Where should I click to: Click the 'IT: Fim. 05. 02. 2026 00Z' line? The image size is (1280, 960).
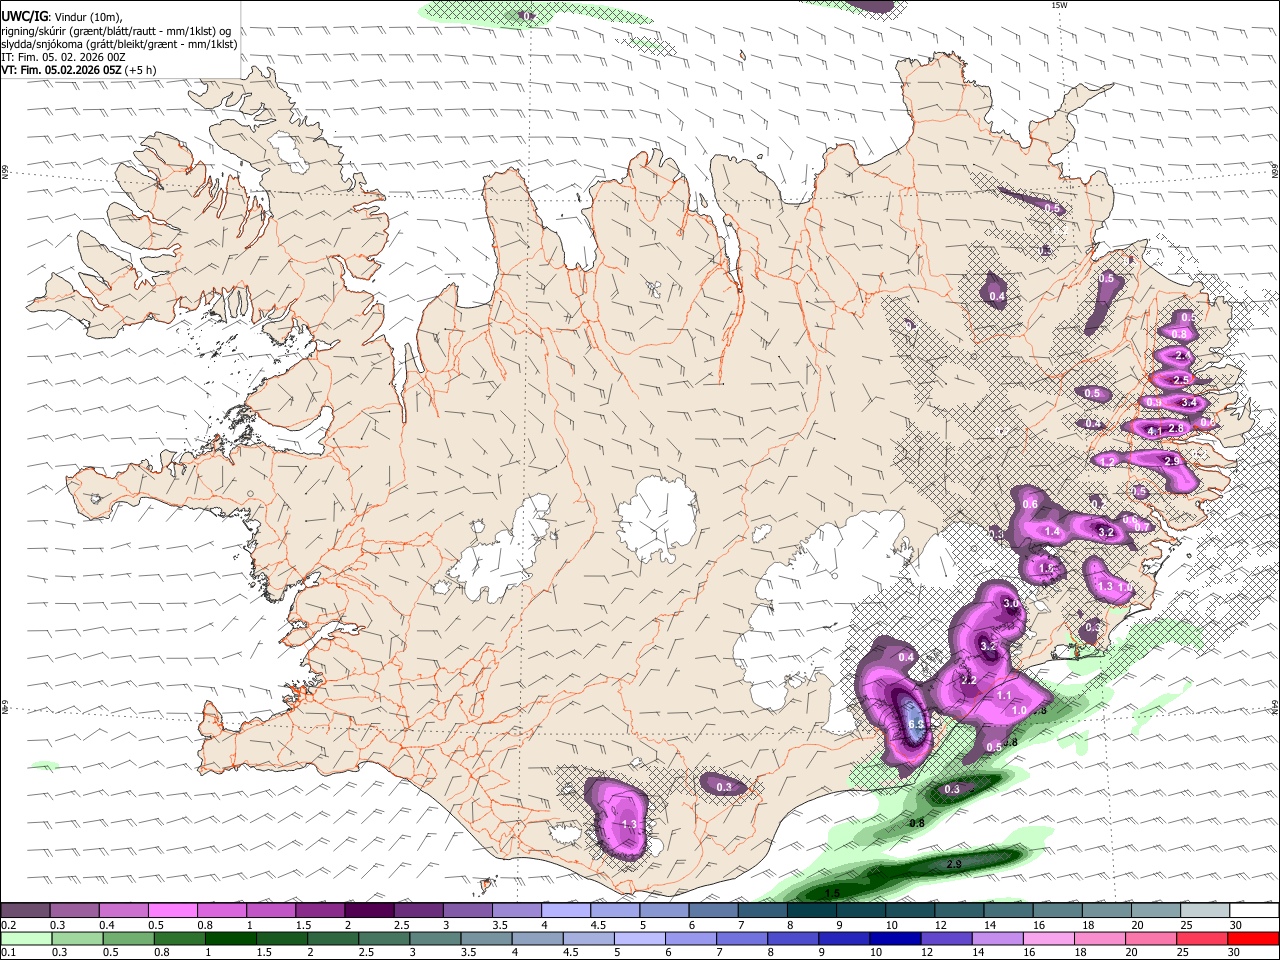pyautogui.click(x=64, y=58)
